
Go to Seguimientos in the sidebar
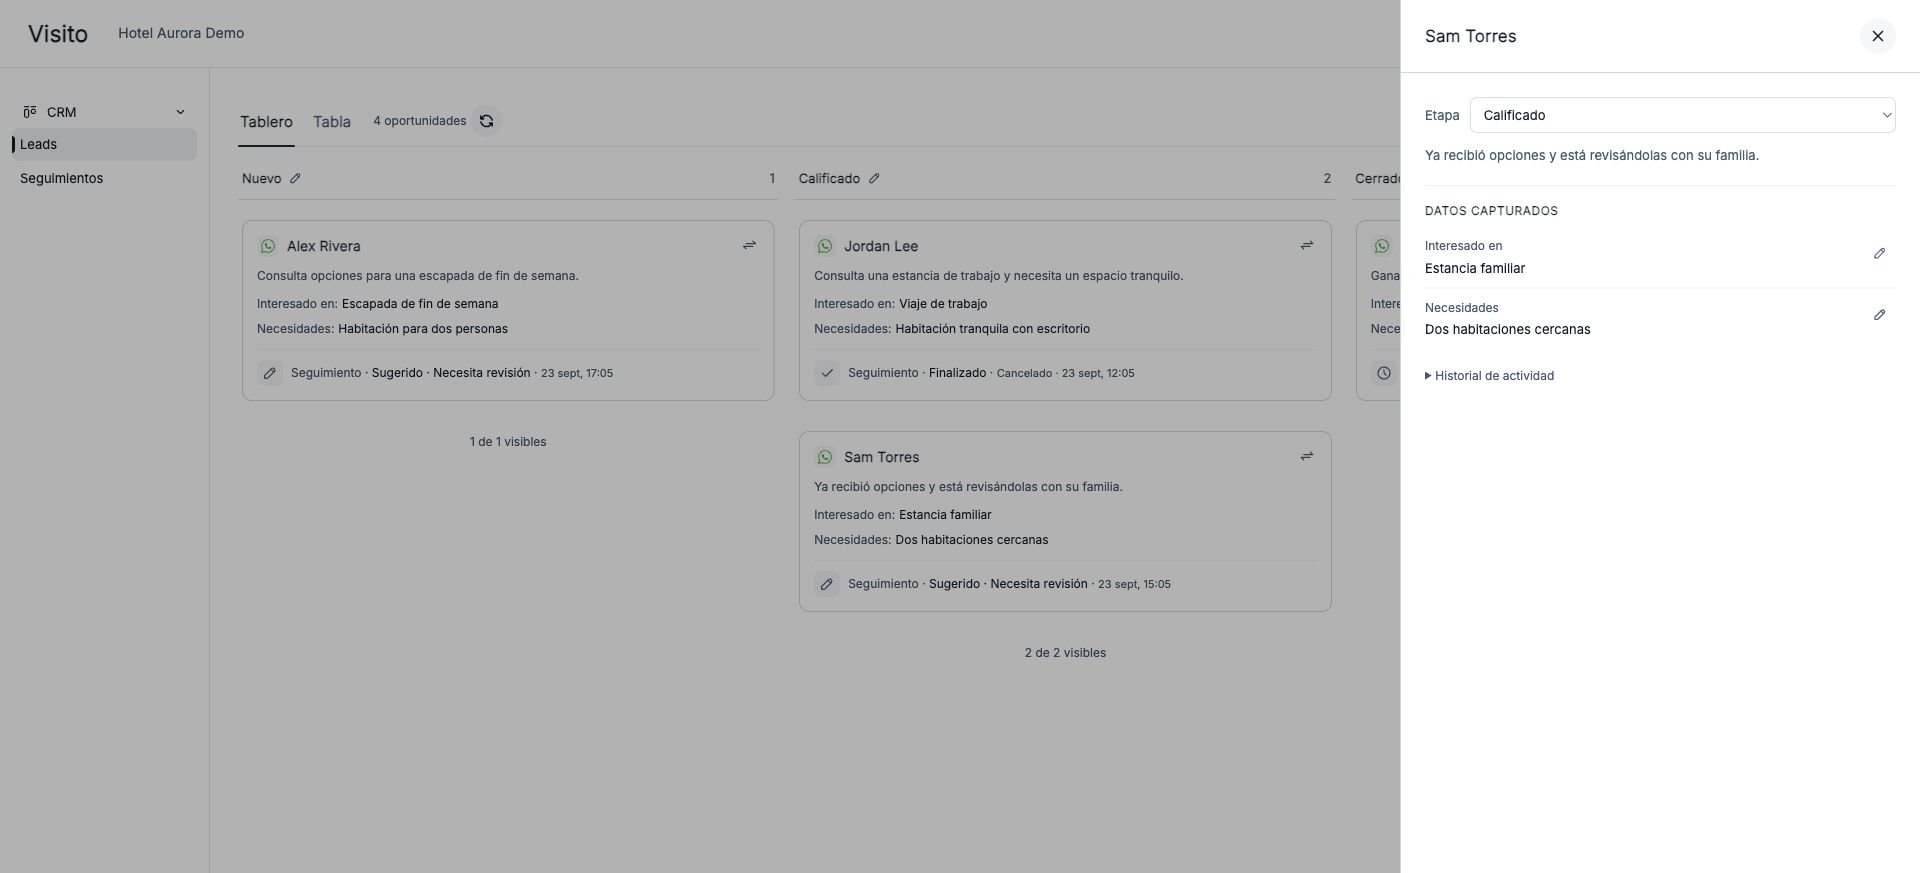61,178
